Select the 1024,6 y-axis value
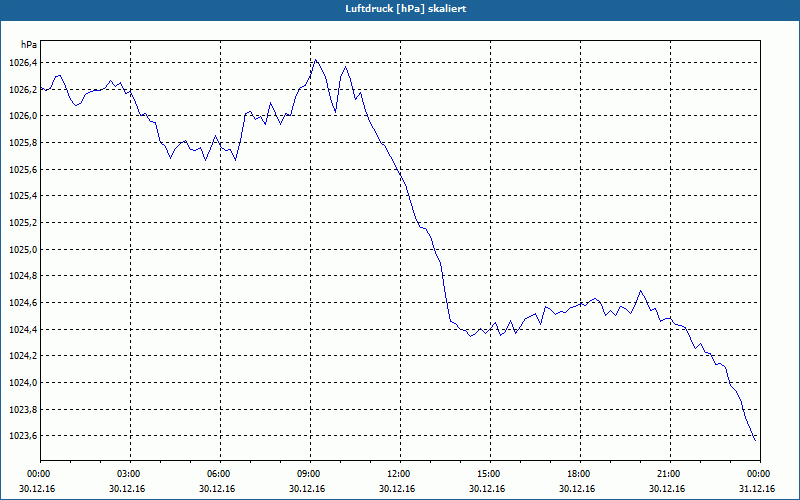Screen dimensions: 800x500 [23, 303]
